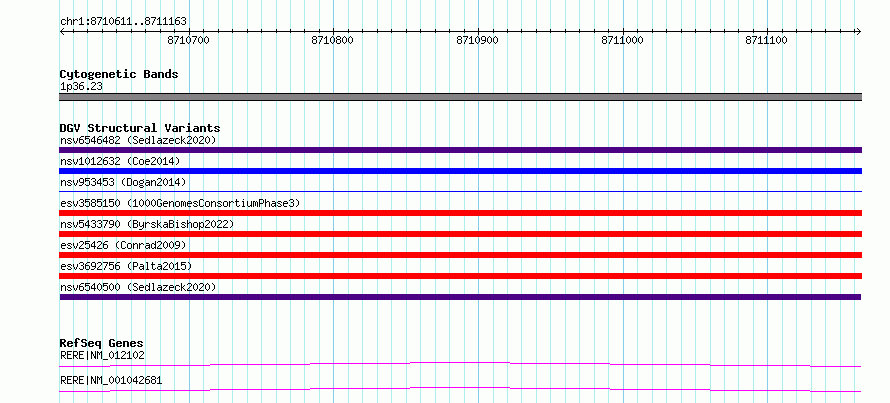Click the chr1:8710611..8711163 coordinate label
This screenshot has height=403, width=890.
(x=123, y=22)
